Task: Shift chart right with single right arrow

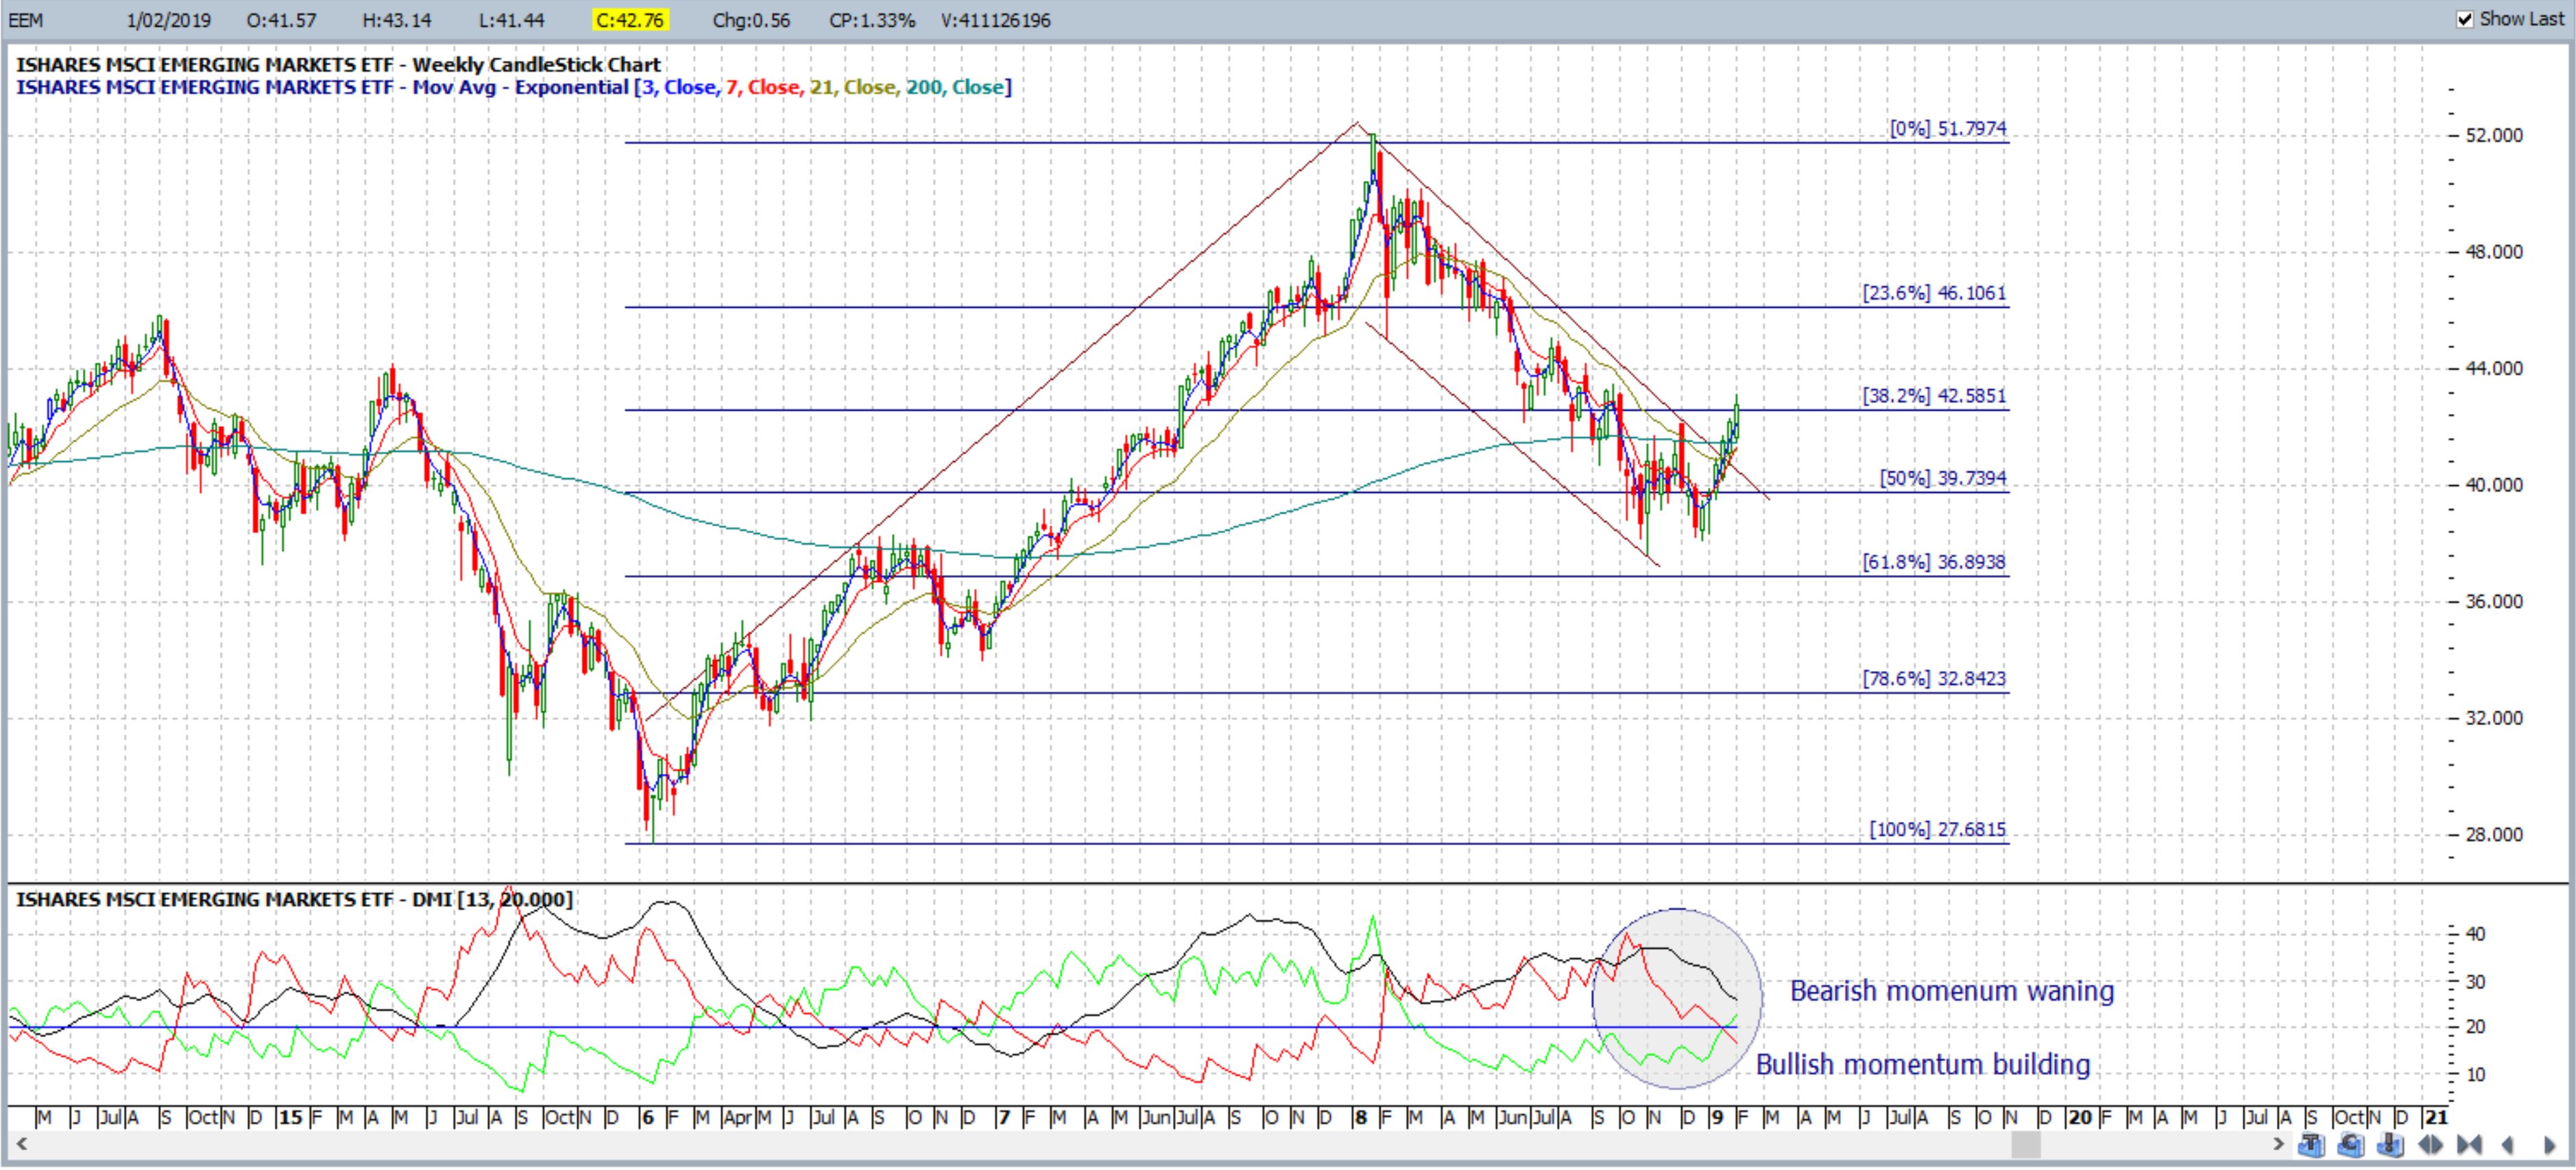Action: (2551, 1145)
